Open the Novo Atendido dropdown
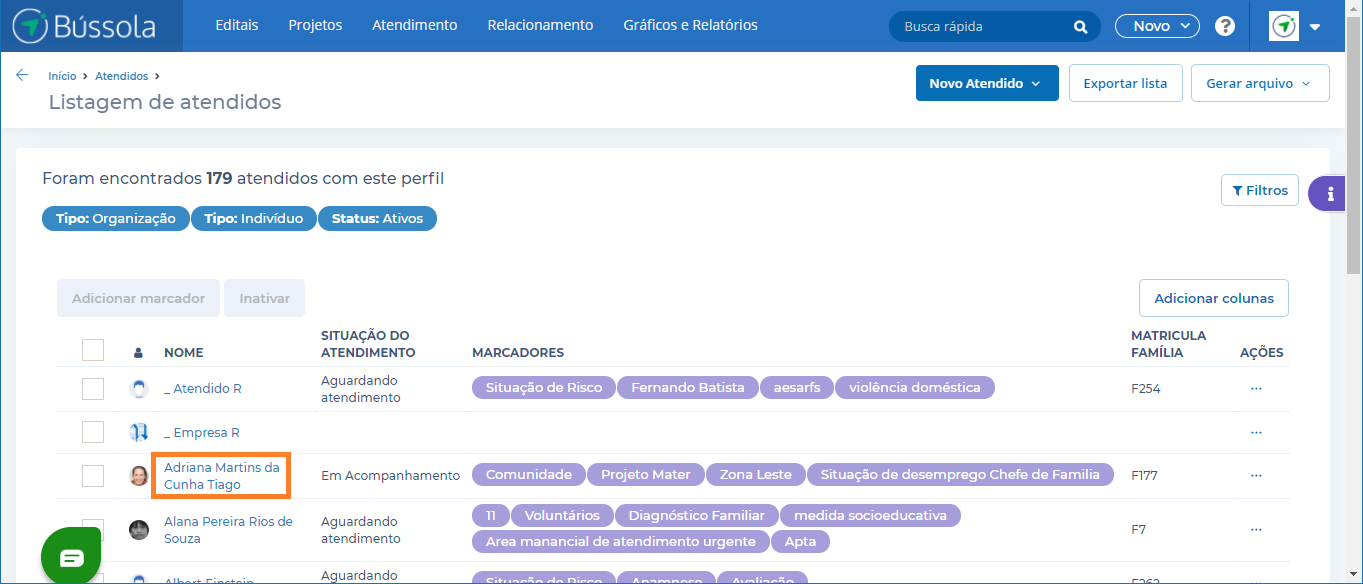This screenshot has height=584, width=1363. click(x=986, y=84)
